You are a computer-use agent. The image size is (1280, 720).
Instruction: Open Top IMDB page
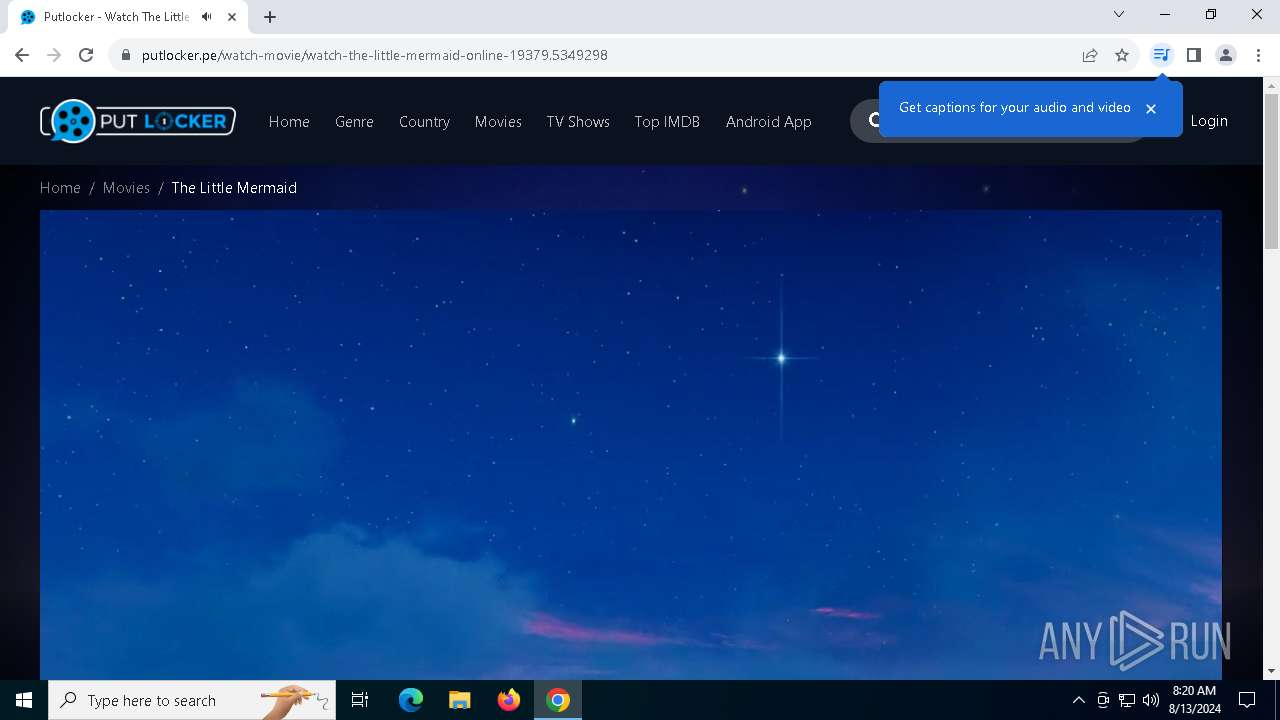[667, 121]
